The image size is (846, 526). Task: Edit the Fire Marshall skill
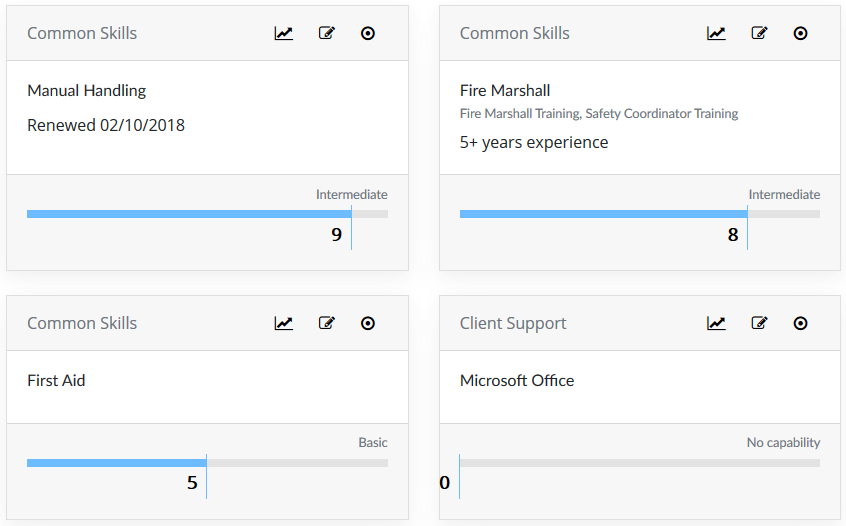click(x=759, y=33)
